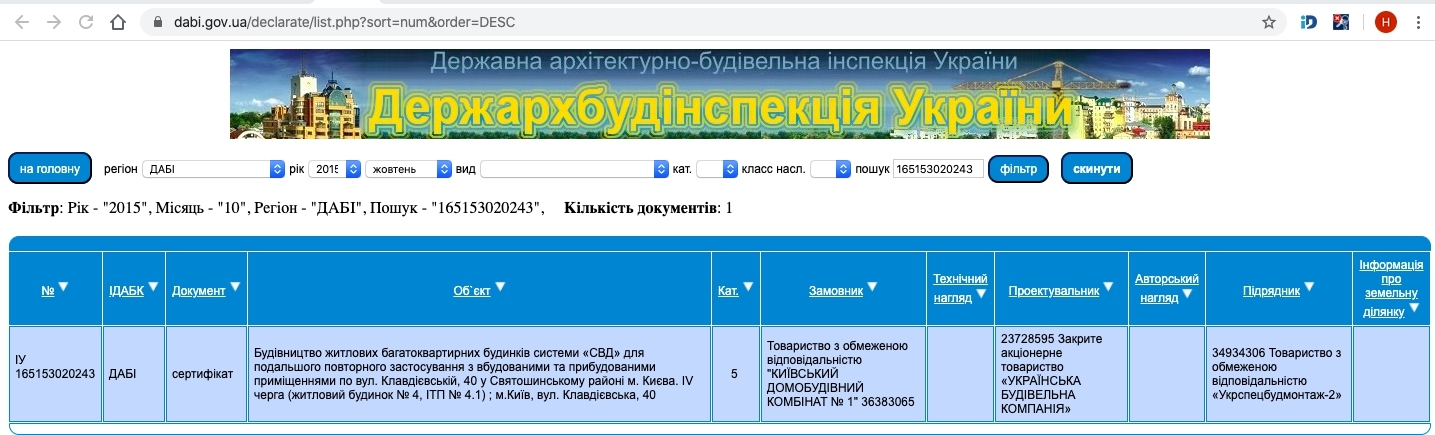Click the sort arrow beside № column
The height and width of the screenshot is (435, 1435).
pos(63,287)
